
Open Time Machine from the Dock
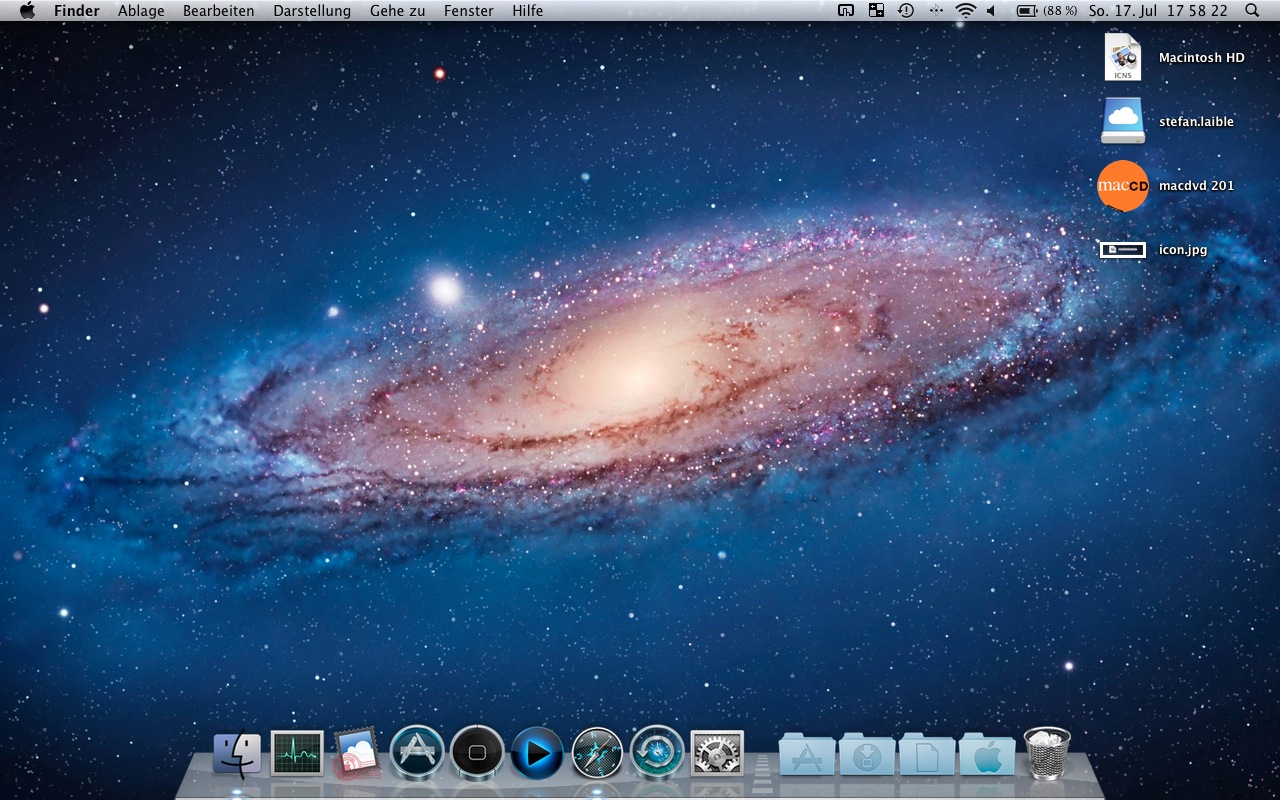(x=657, y=752)
